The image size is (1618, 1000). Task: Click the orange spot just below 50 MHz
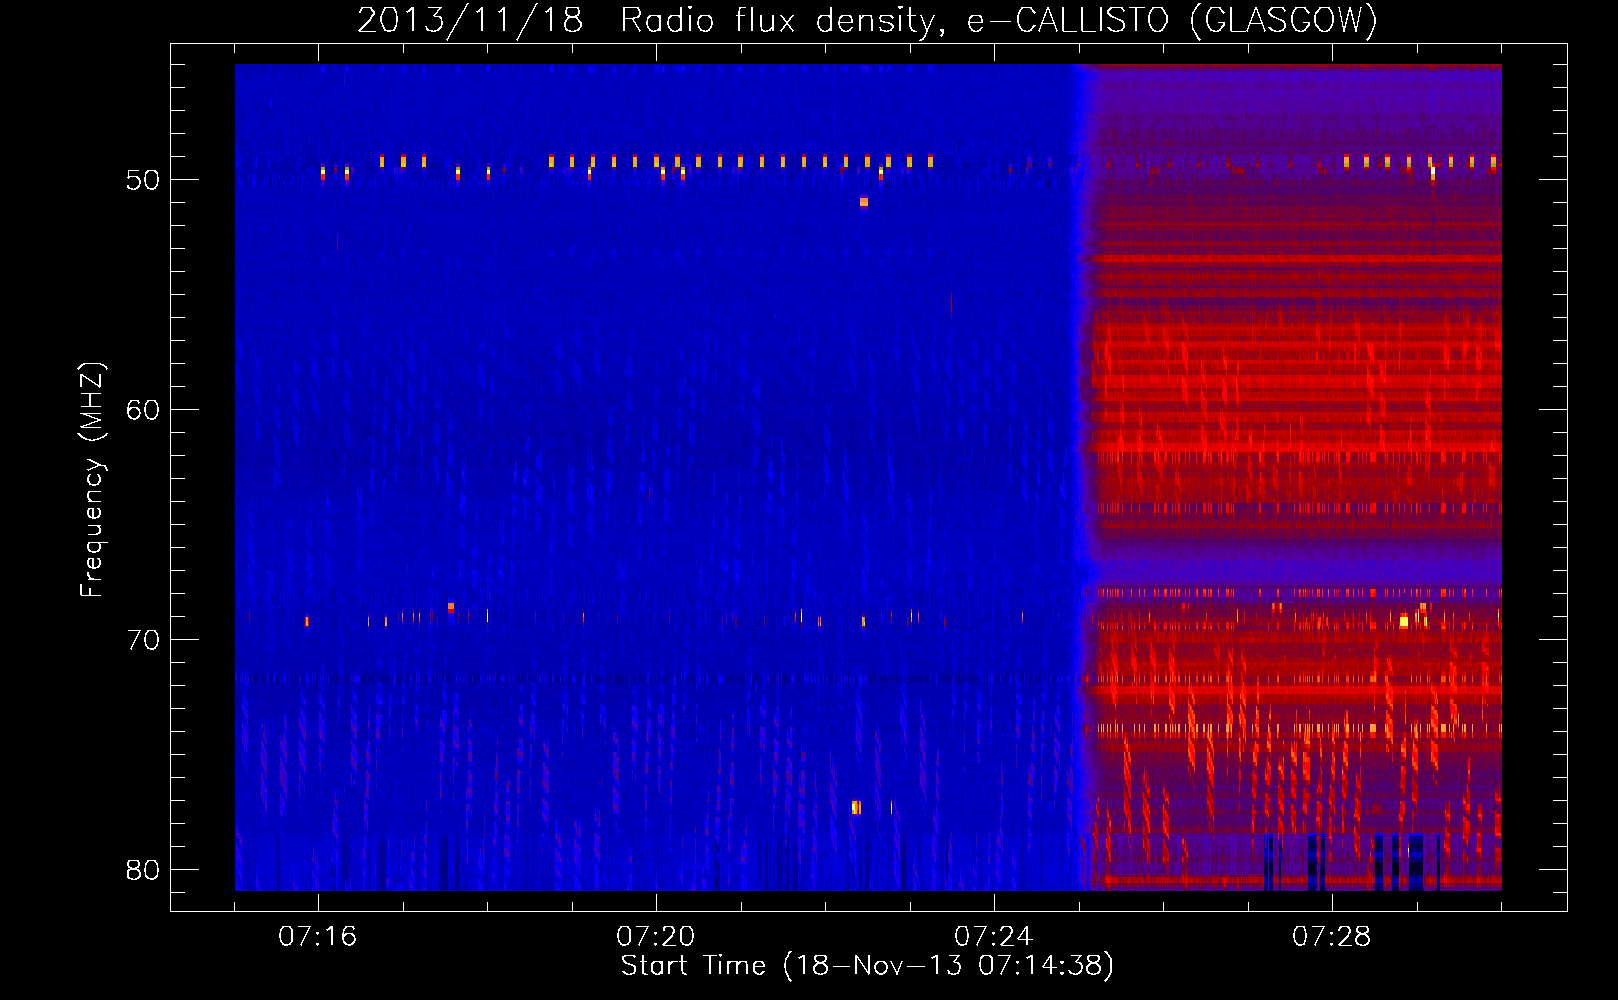click(x=864, y=202)
